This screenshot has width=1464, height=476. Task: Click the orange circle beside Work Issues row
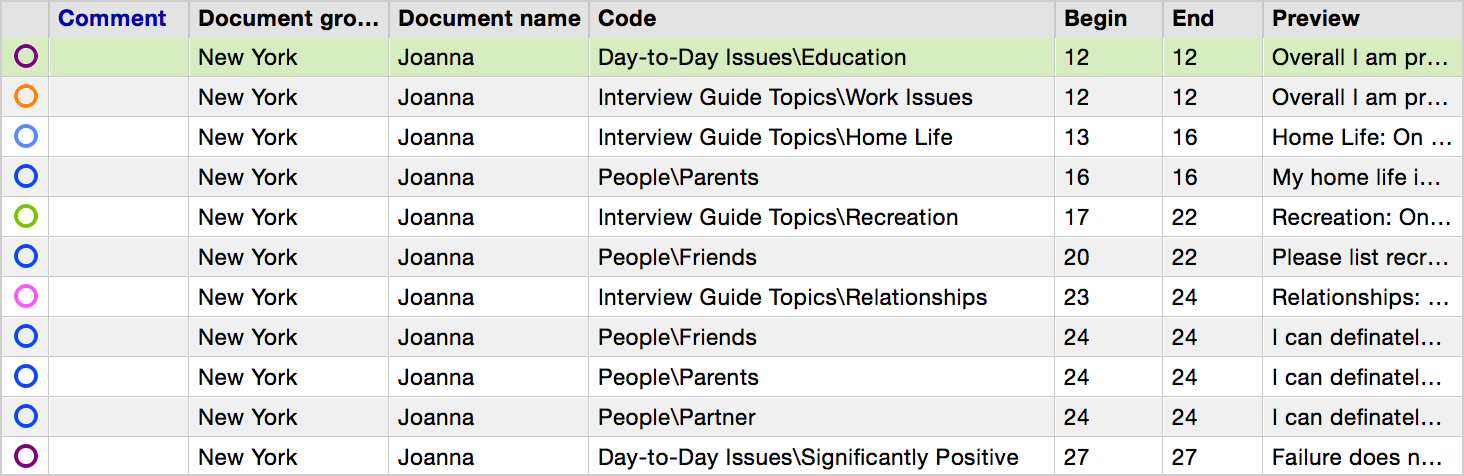point(26,97)
